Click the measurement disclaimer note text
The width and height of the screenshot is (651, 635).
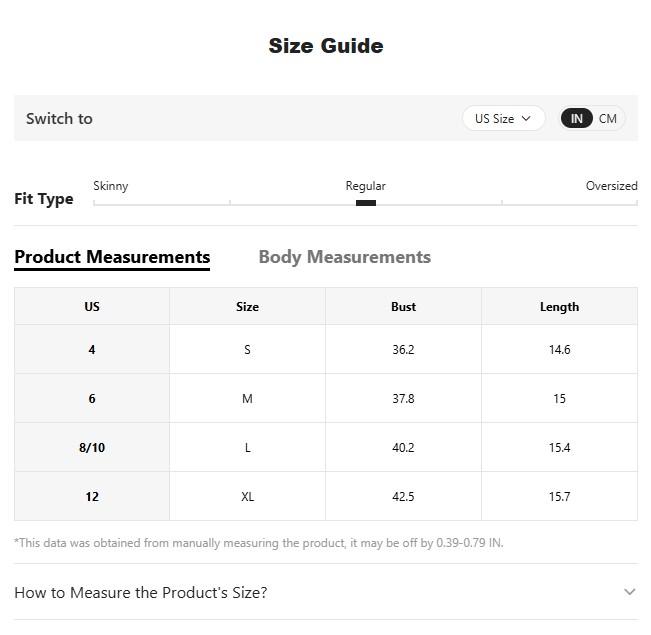[259, 543]
